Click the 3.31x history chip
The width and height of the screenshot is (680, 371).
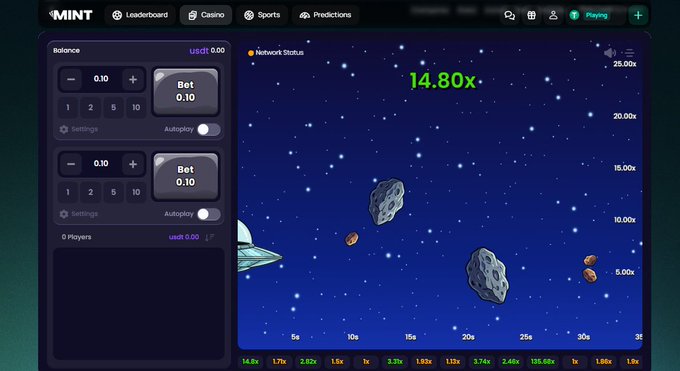[x=395, y=361]
